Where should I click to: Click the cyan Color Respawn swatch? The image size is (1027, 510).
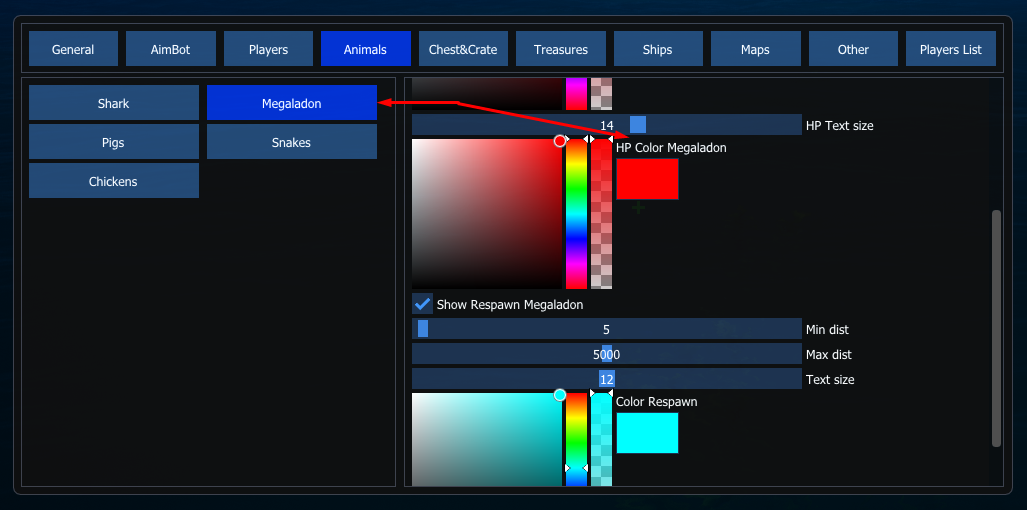point(647,433)
